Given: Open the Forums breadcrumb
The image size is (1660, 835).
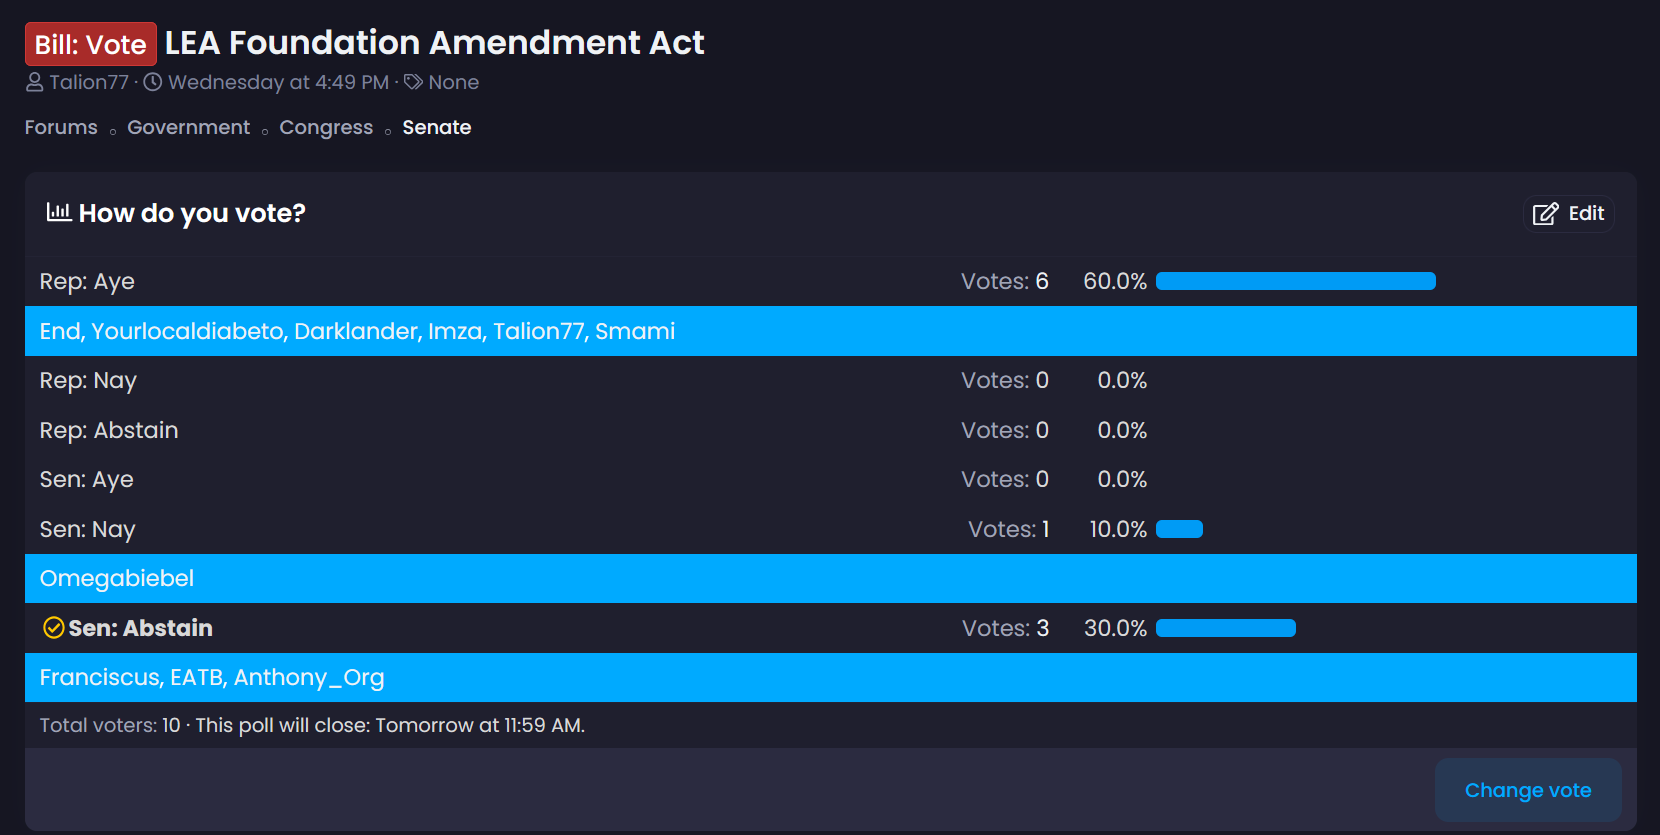Looking at the screenshot, I should [x=61, y=127].
